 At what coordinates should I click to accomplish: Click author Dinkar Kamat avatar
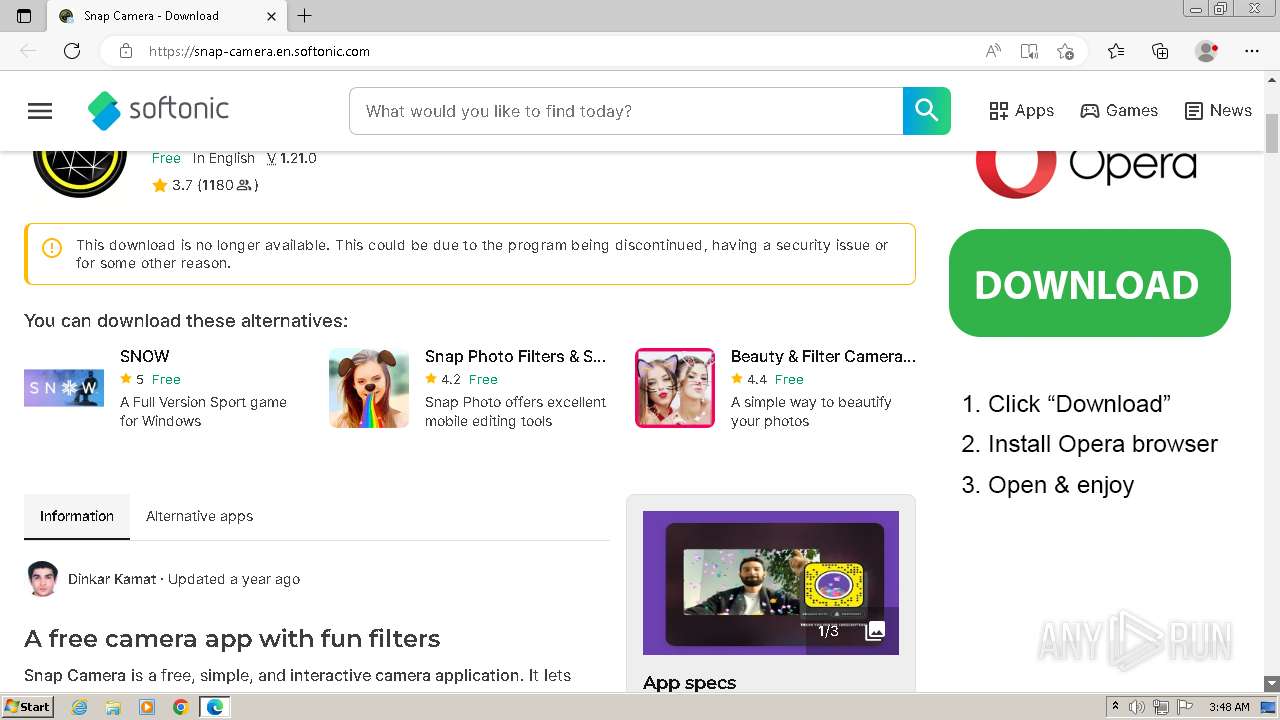point(42,579)
